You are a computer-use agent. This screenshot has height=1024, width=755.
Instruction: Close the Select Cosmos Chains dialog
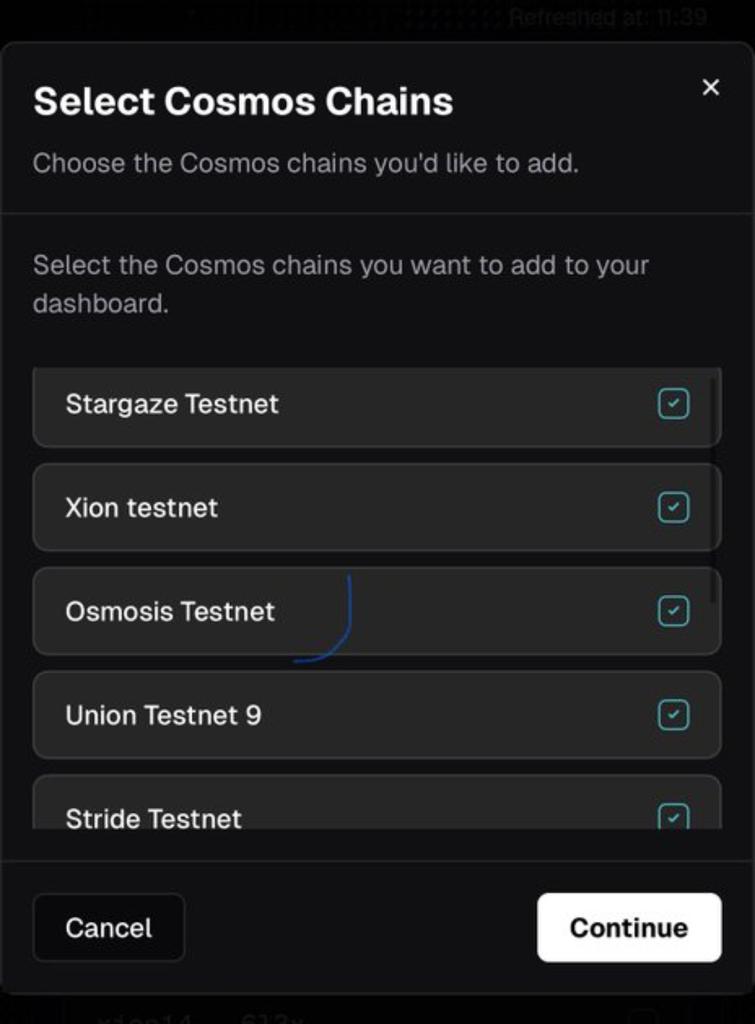tap(711, 87)
